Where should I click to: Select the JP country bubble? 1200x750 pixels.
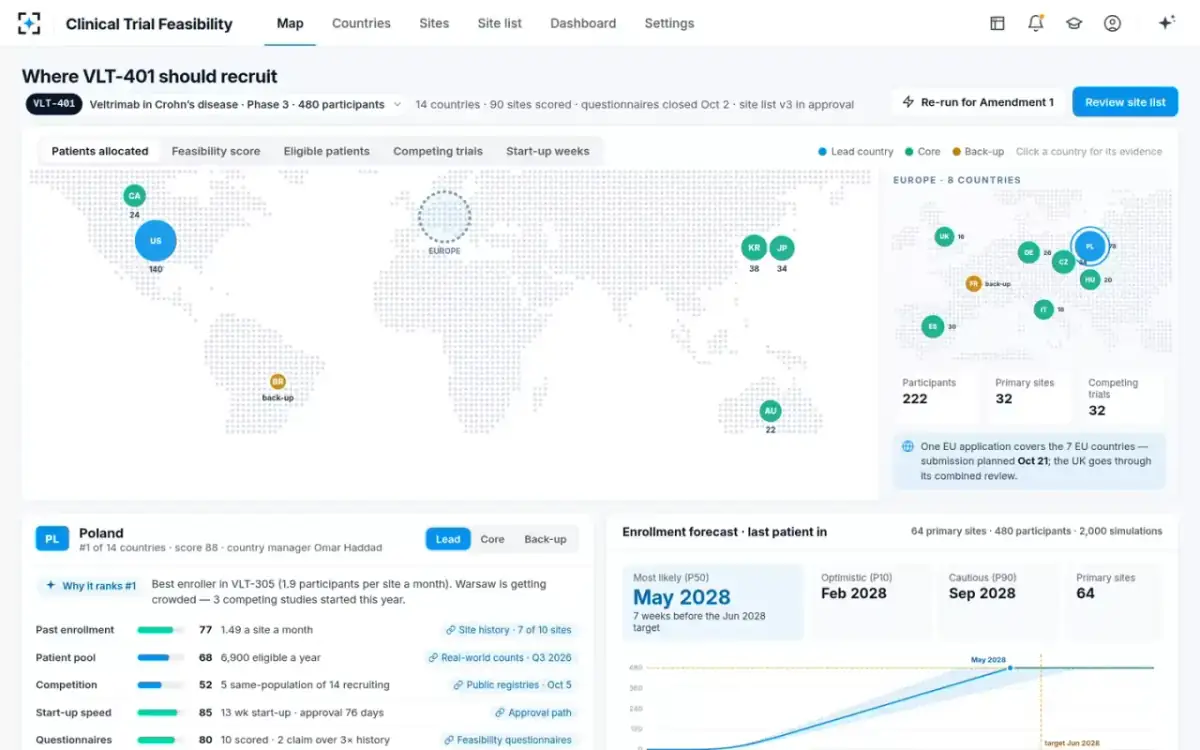click(x=782, y=248)
